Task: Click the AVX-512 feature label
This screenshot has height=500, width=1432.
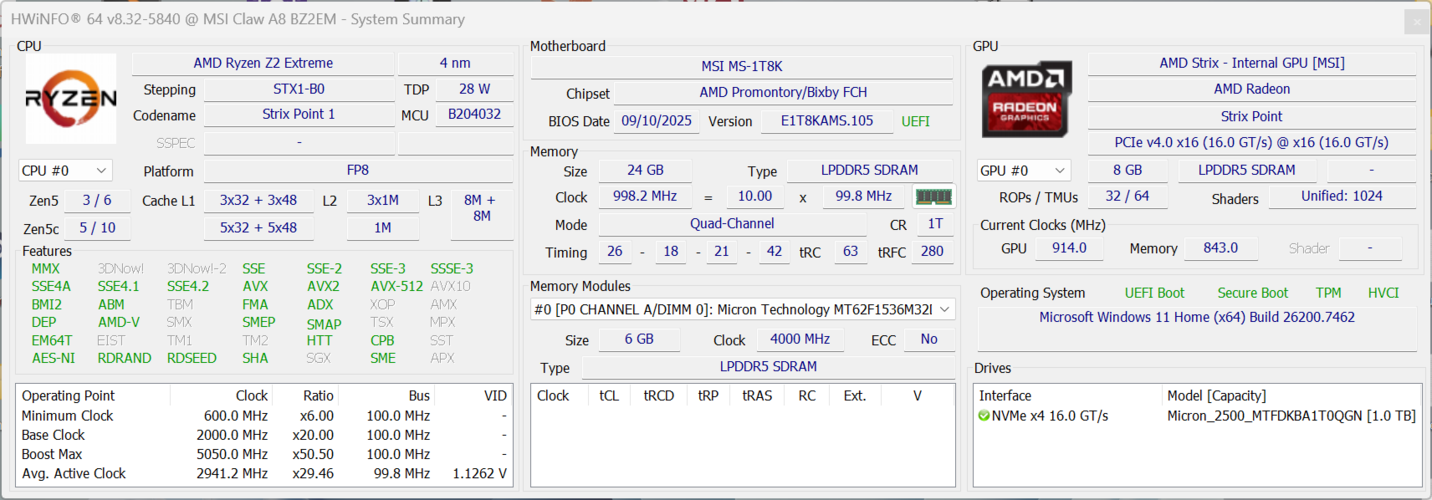Action: point(396,286)
